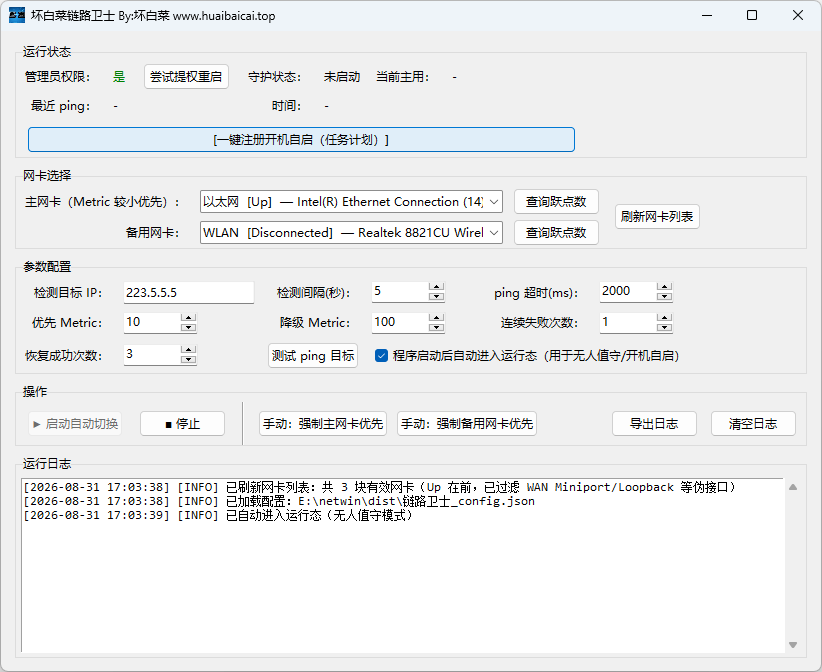Open the 主网卡 adapter dropdown

[x=351, y=202]
